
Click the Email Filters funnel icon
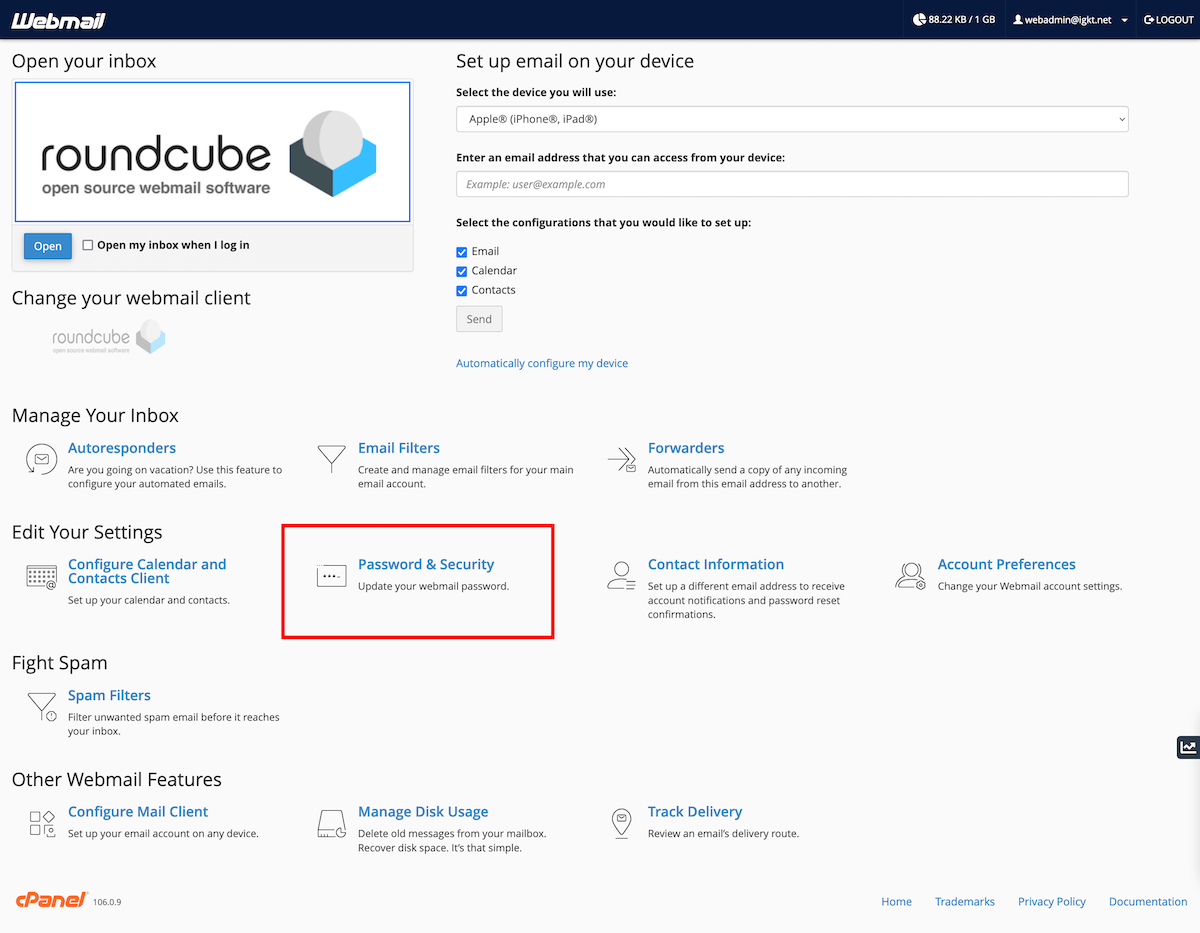tap(331, 458)
